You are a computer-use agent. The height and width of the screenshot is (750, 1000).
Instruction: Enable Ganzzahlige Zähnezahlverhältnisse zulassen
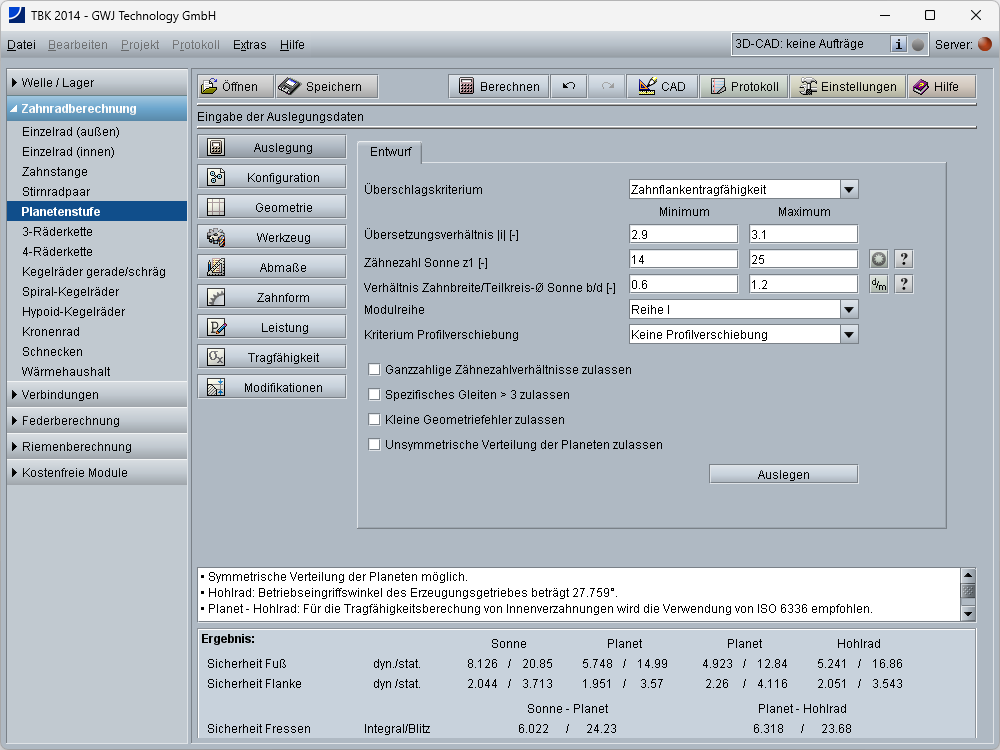(x=375, y=370)
